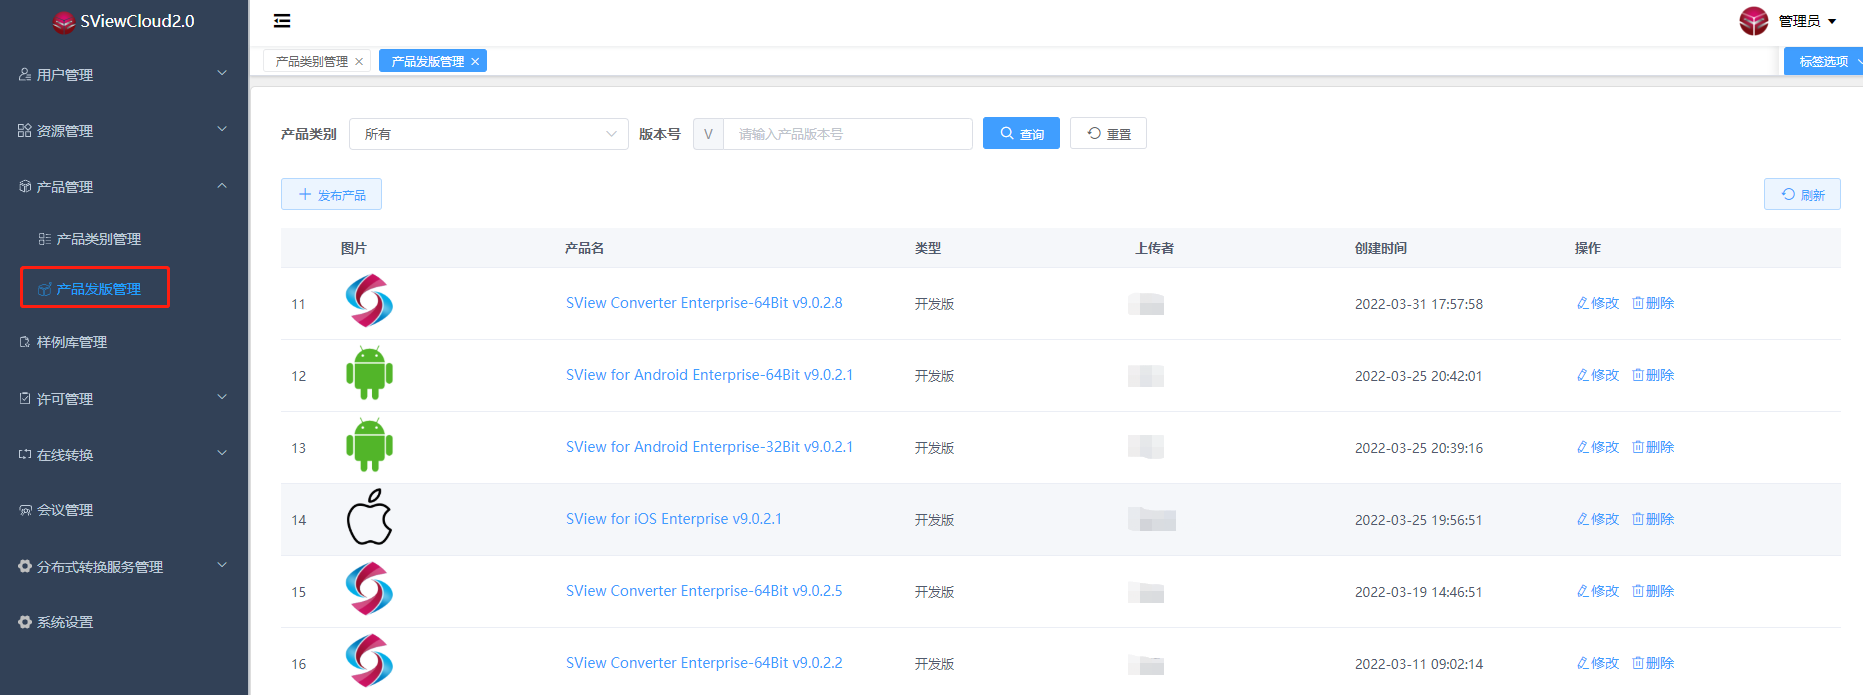Click the V prefix of version field
The width and height of the screenshot is (1863, 695).
point(708,134)
